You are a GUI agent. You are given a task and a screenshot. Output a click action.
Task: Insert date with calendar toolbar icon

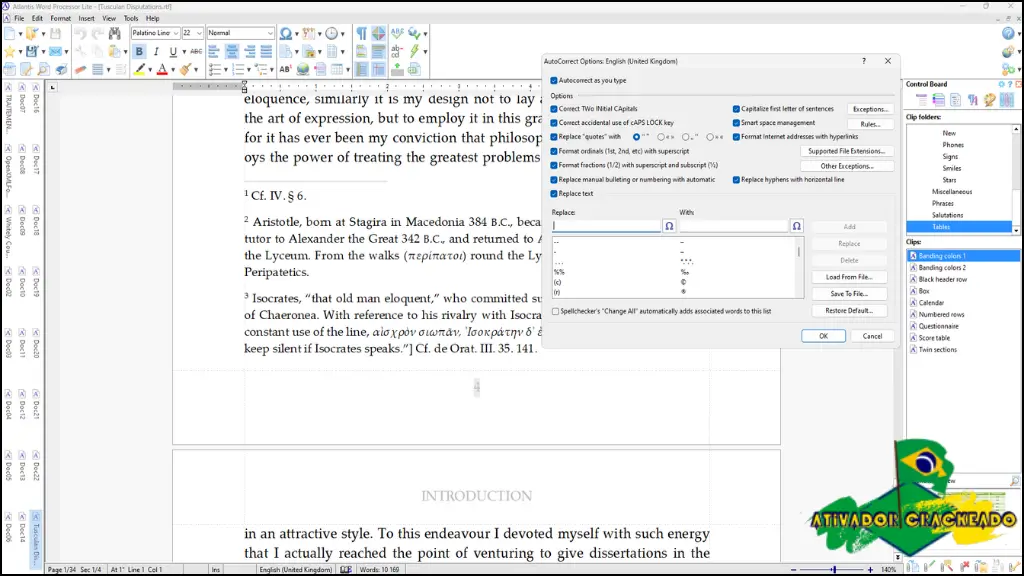click(308, 33)
